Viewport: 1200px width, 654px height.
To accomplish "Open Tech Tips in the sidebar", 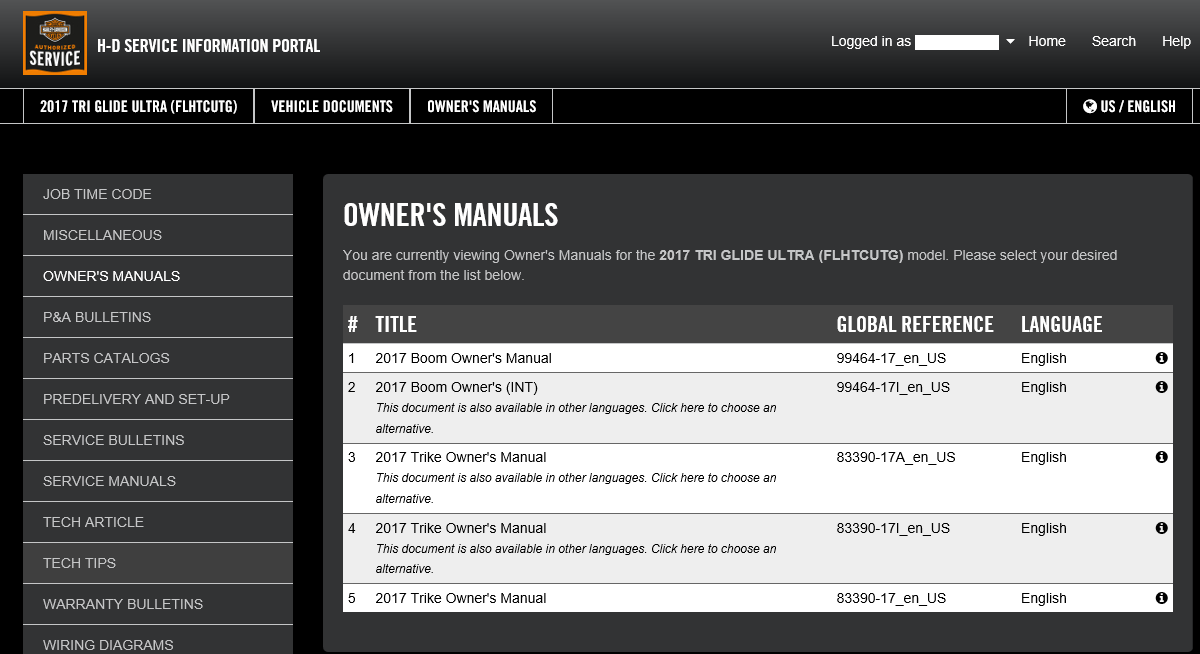I will (x=79, y=563).
